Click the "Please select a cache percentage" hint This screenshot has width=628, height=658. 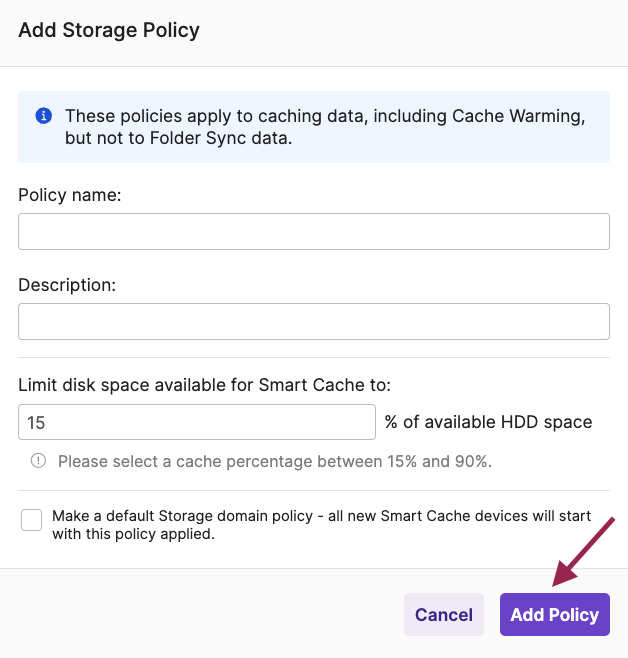[275, 462]
